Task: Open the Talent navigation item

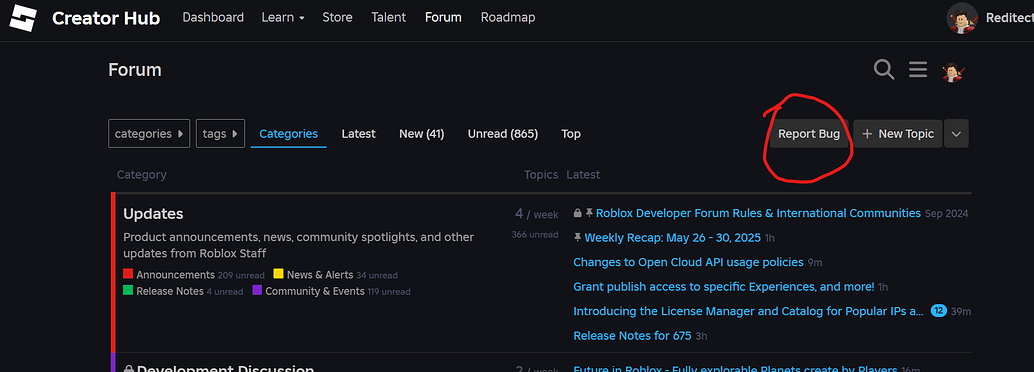Action: [x=388, y=17]
